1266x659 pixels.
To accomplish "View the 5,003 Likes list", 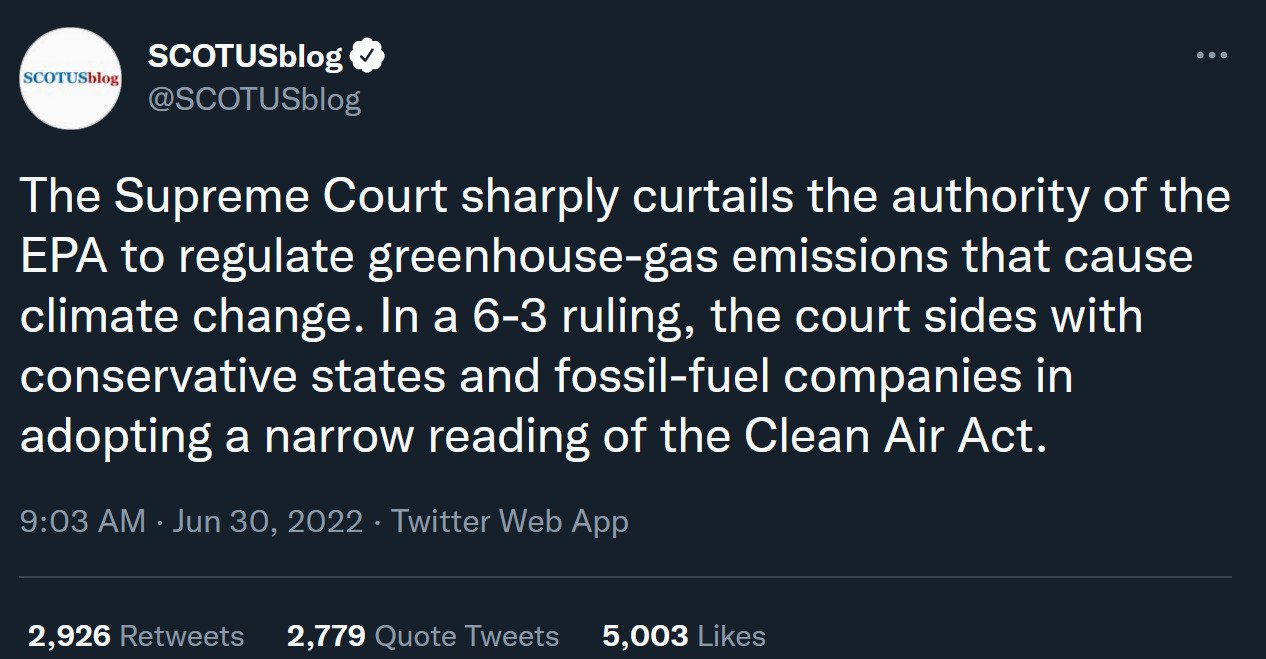I will click(683, 636).
